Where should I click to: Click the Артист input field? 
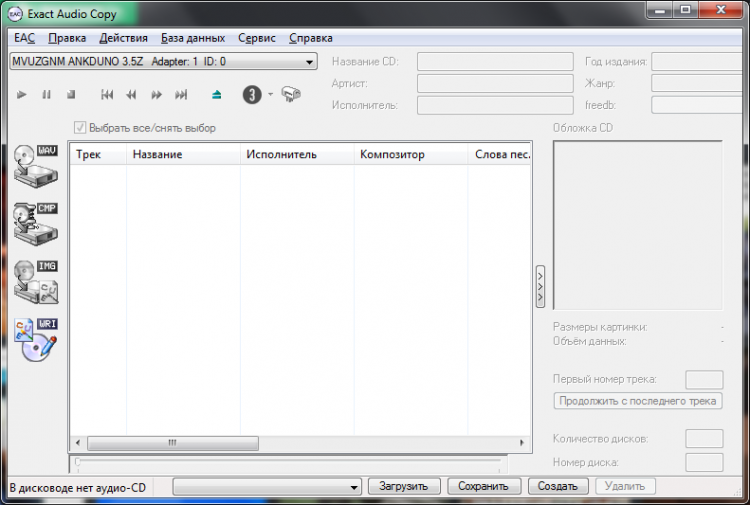[x=495, y=83]
